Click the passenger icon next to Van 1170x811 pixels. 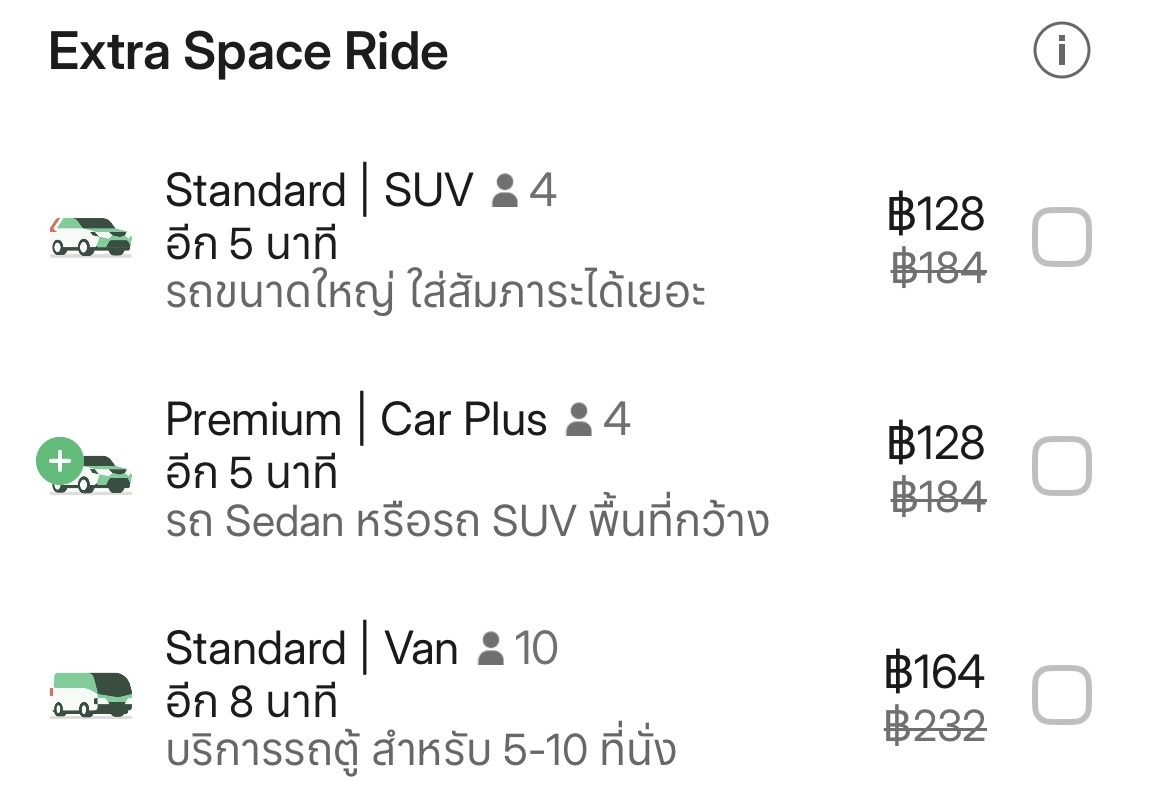491,649
